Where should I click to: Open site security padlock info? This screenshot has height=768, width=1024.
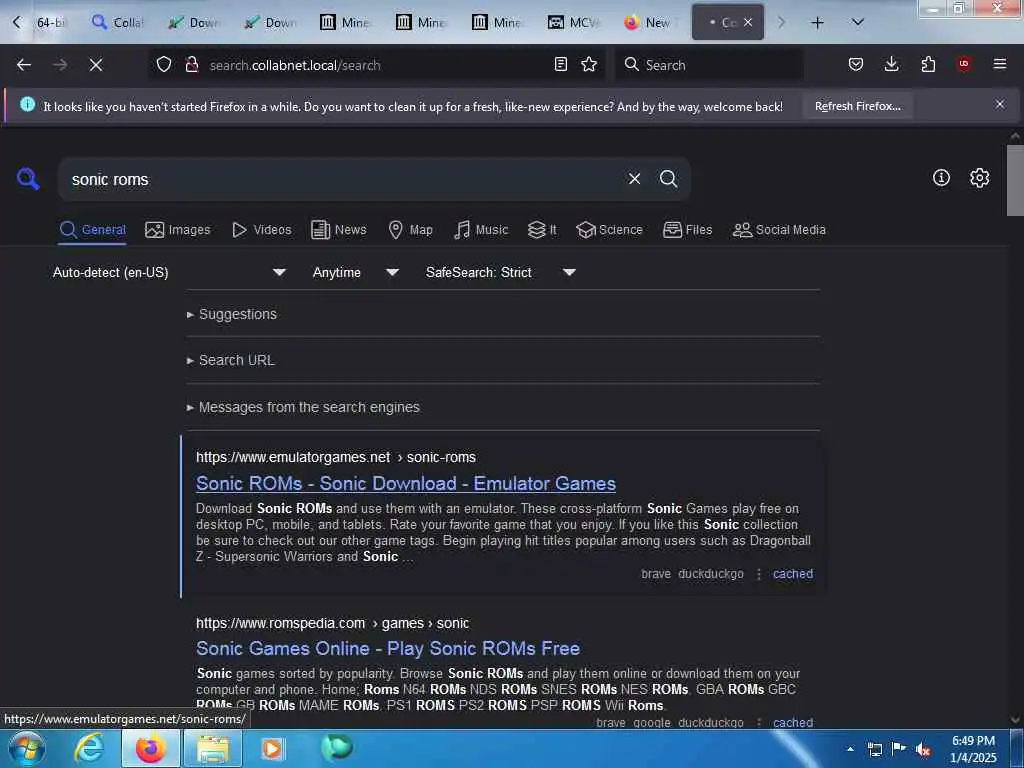[191, 64]
